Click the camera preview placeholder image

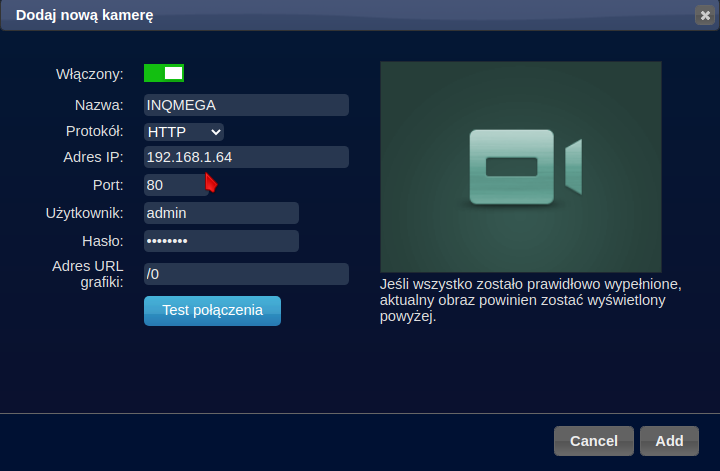(521, 167)
